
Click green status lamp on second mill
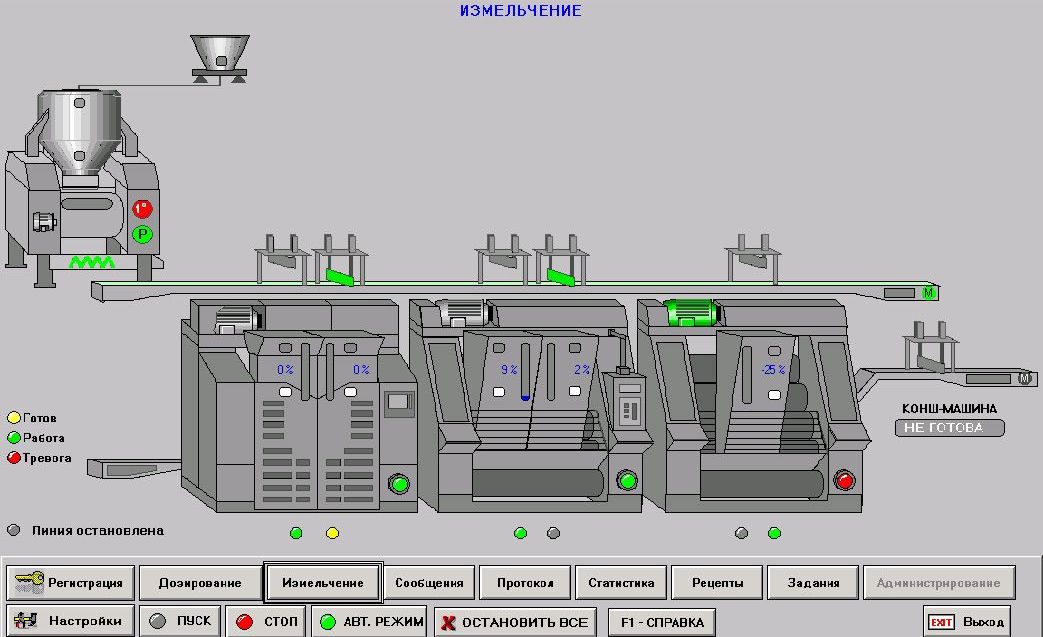(x=627, y=479)
